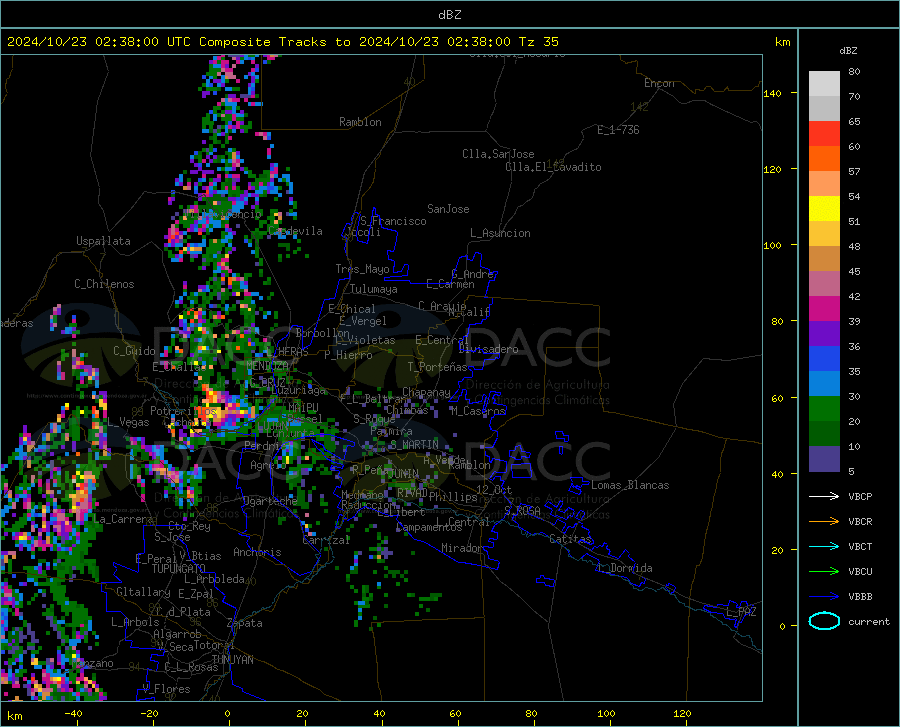Click the L_Dormida label

pyautogui.click(x=624, y=568)
